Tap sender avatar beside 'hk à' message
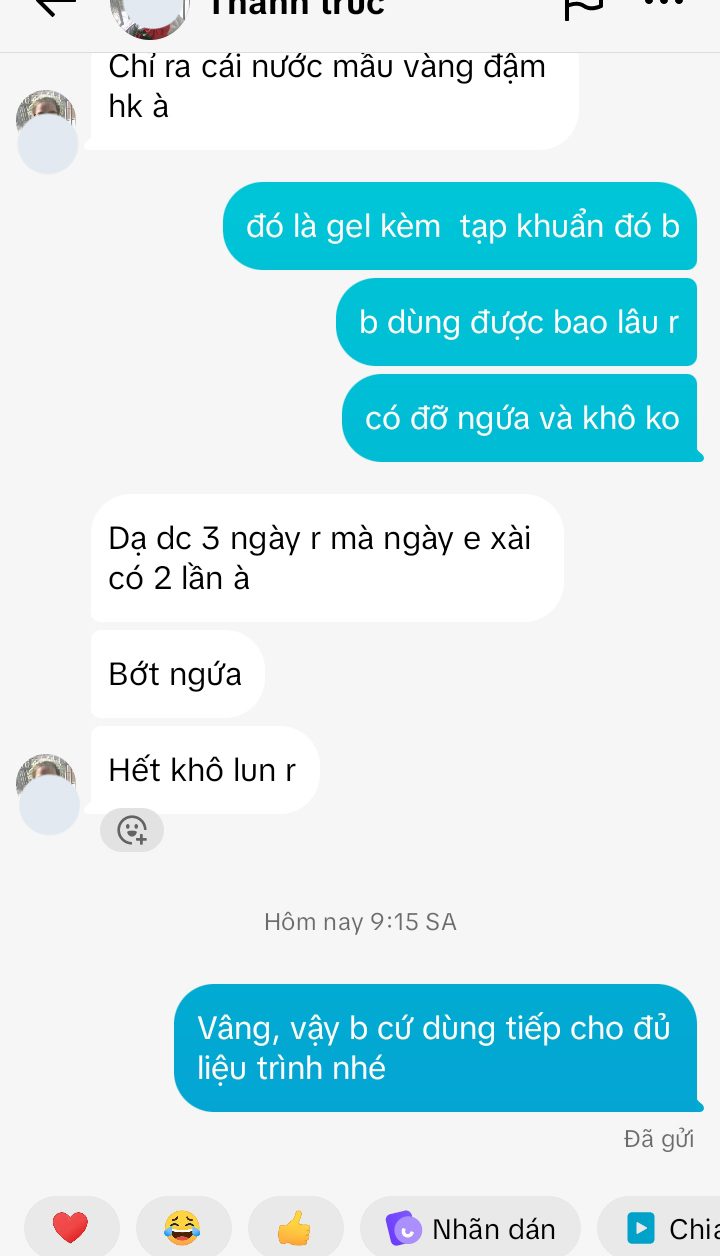 point(47,132)
